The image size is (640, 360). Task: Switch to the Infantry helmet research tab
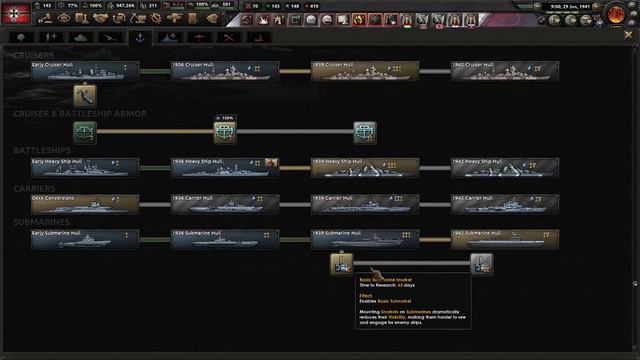click(21, 38)
